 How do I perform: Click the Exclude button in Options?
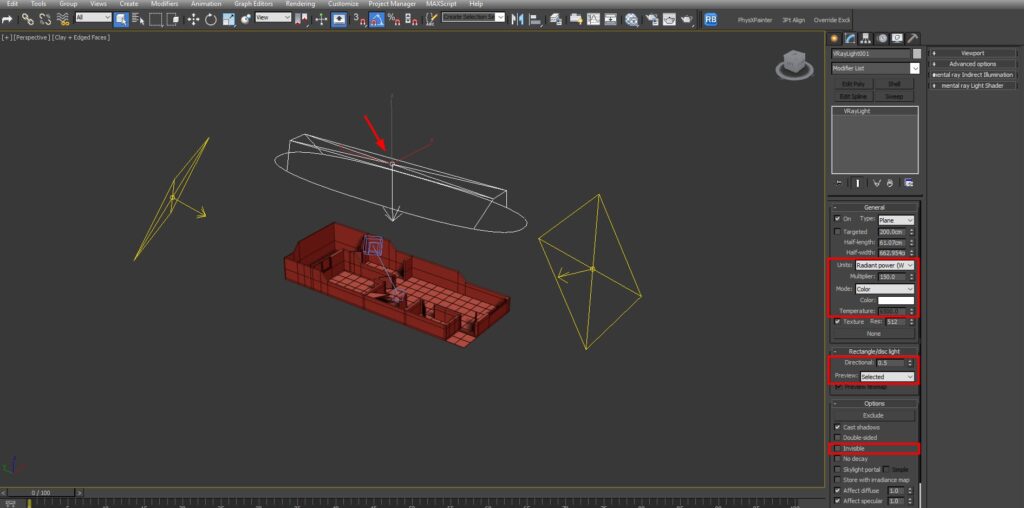coord(873,415)
